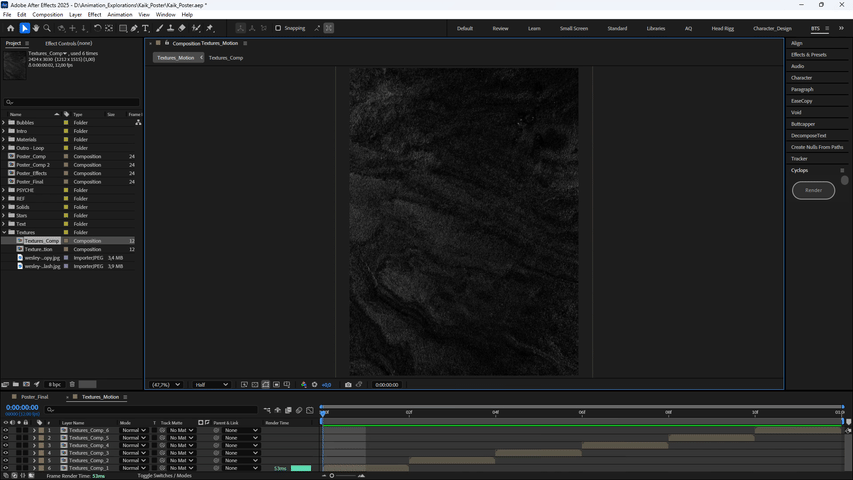Choose the Rectangle shape tool
The height and width of the screenshot is (480, 853).
tap(122, 28)
